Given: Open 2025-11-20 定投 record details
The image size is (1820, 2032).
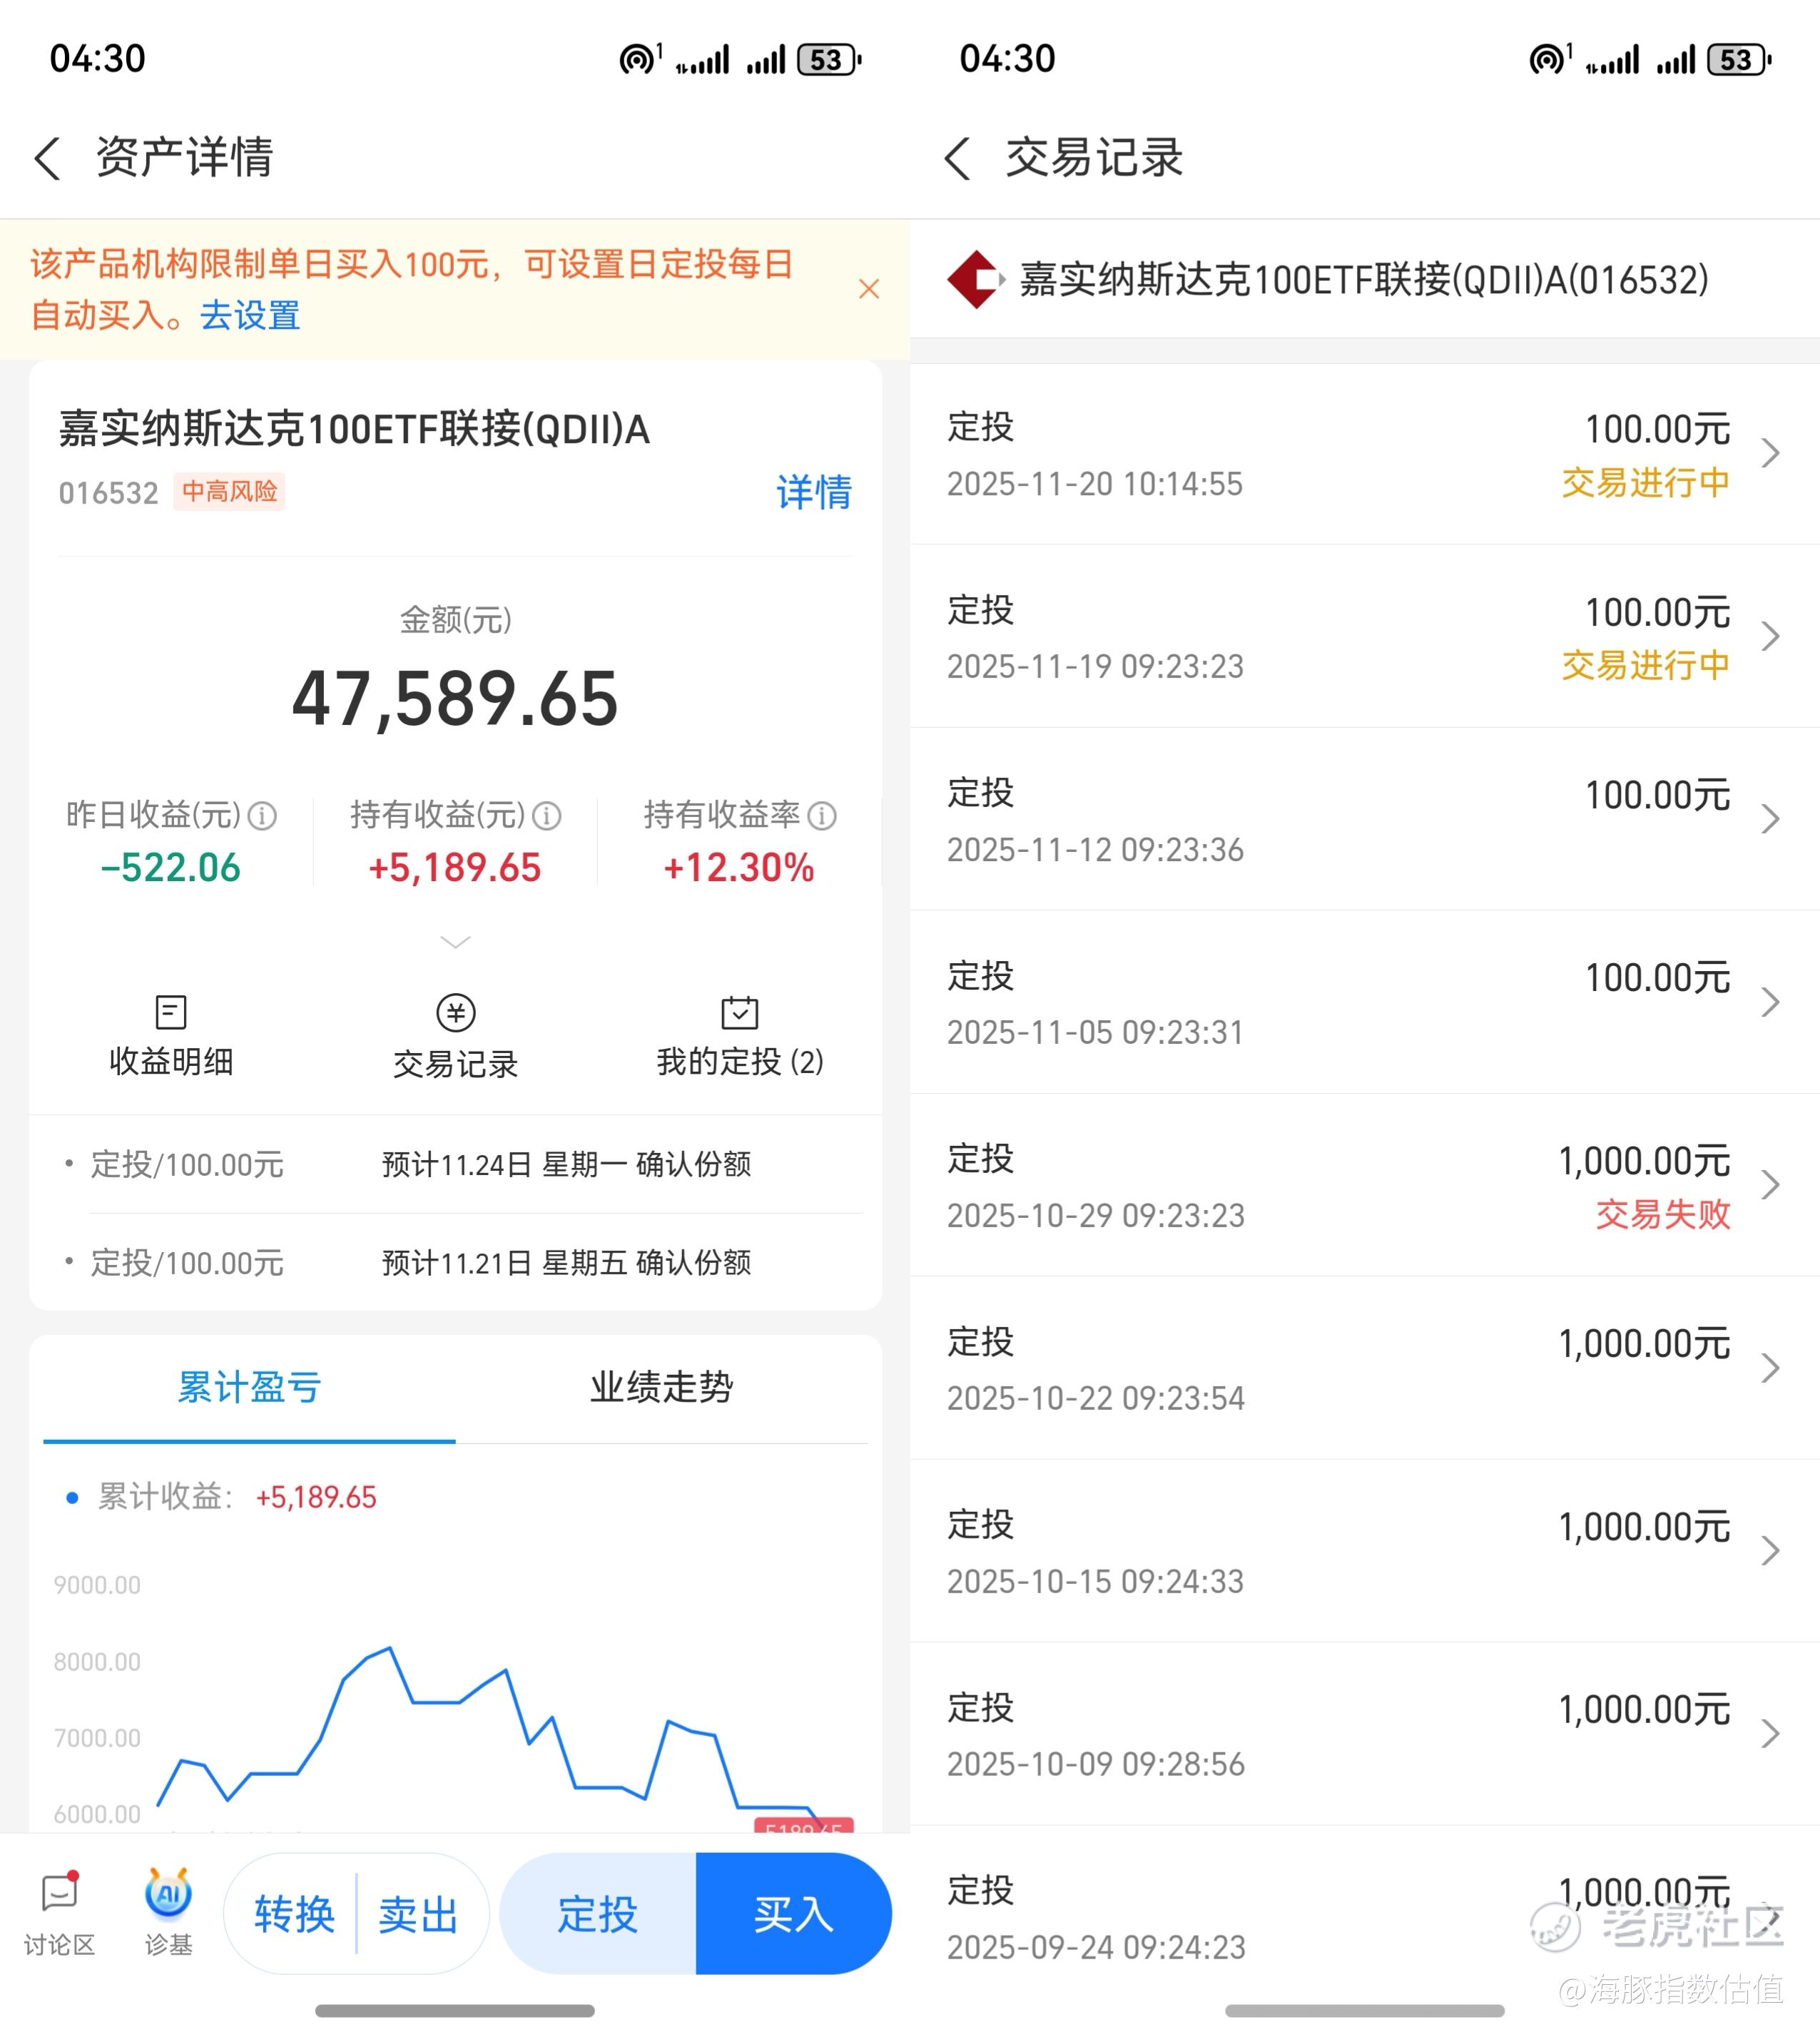Looking at the screenshot, I should point(1364,454).
